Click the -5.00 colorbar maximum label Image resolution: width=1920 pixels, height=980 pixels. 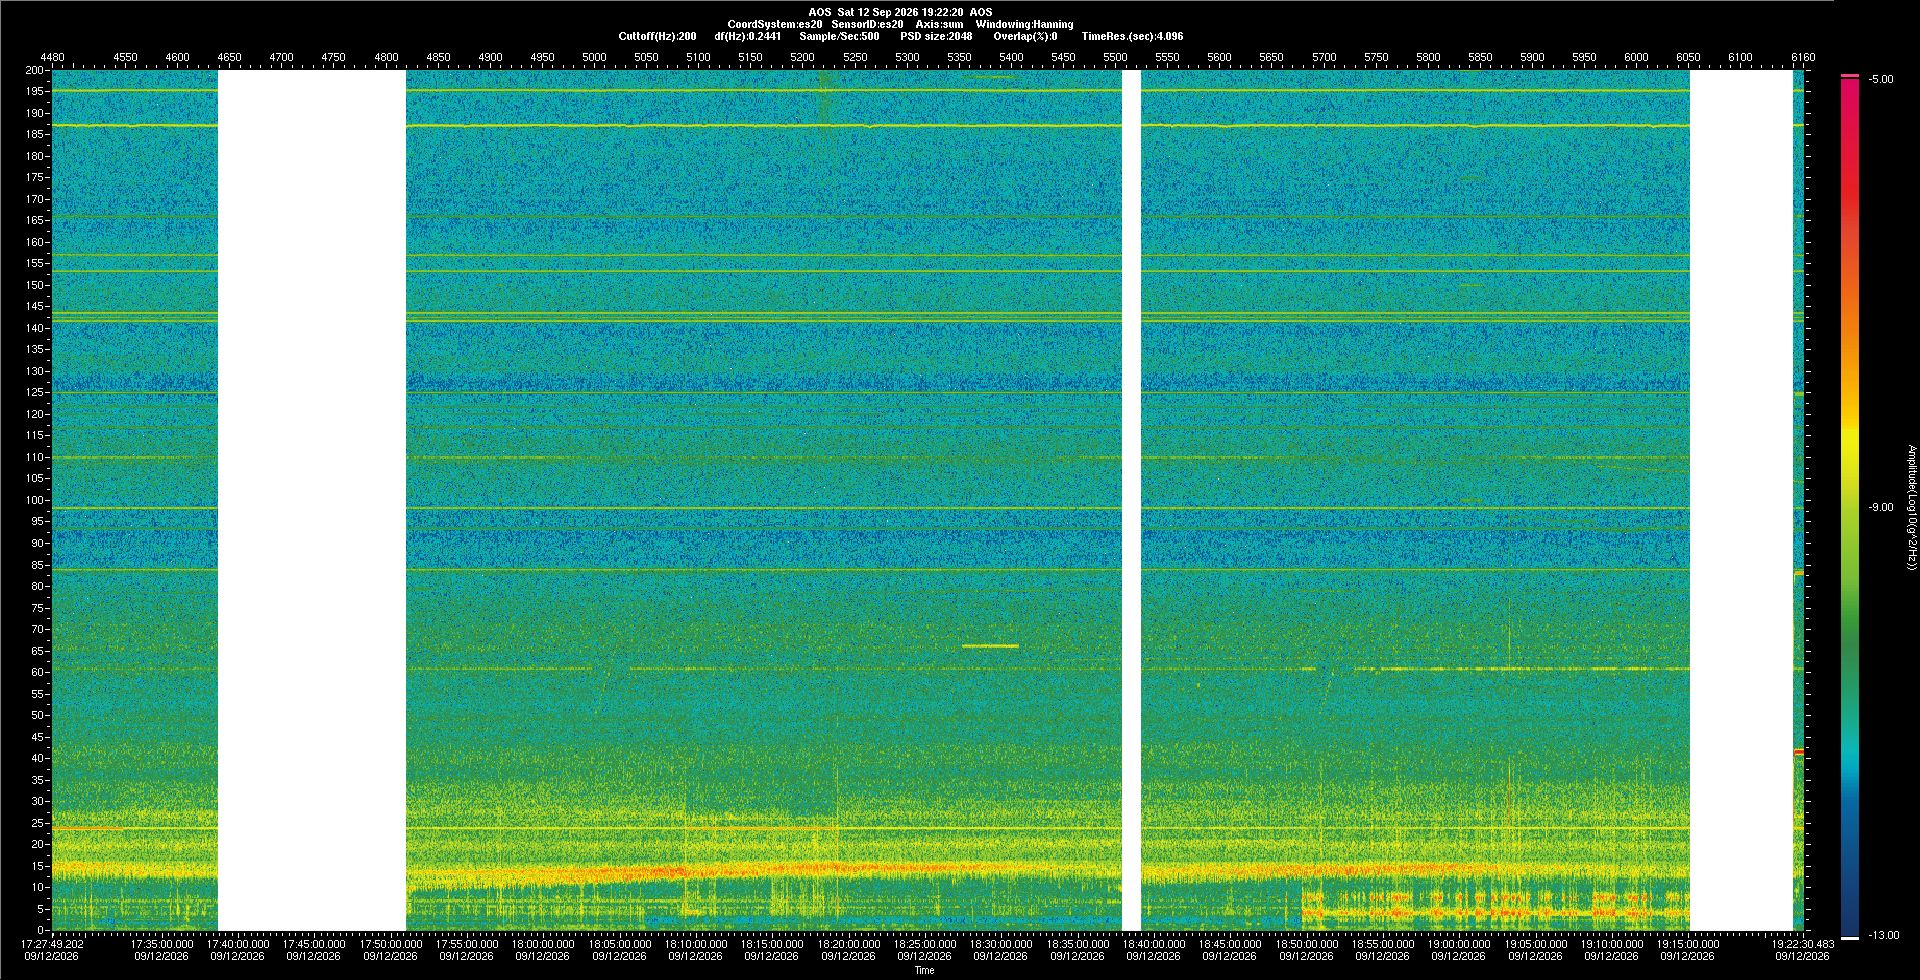(x=1881, y=79)
